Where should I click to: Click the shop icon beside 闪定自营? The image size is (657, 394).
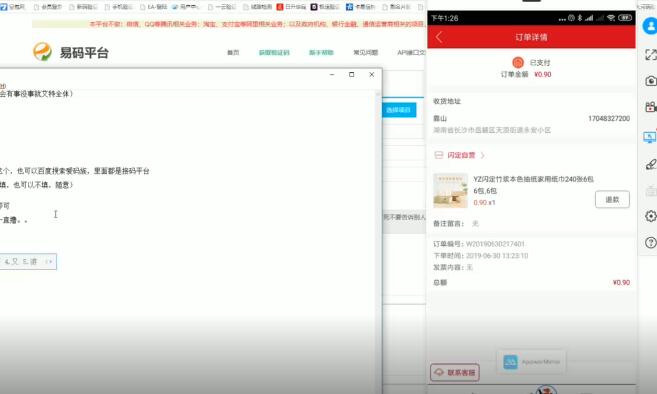(x=439, y=155)
